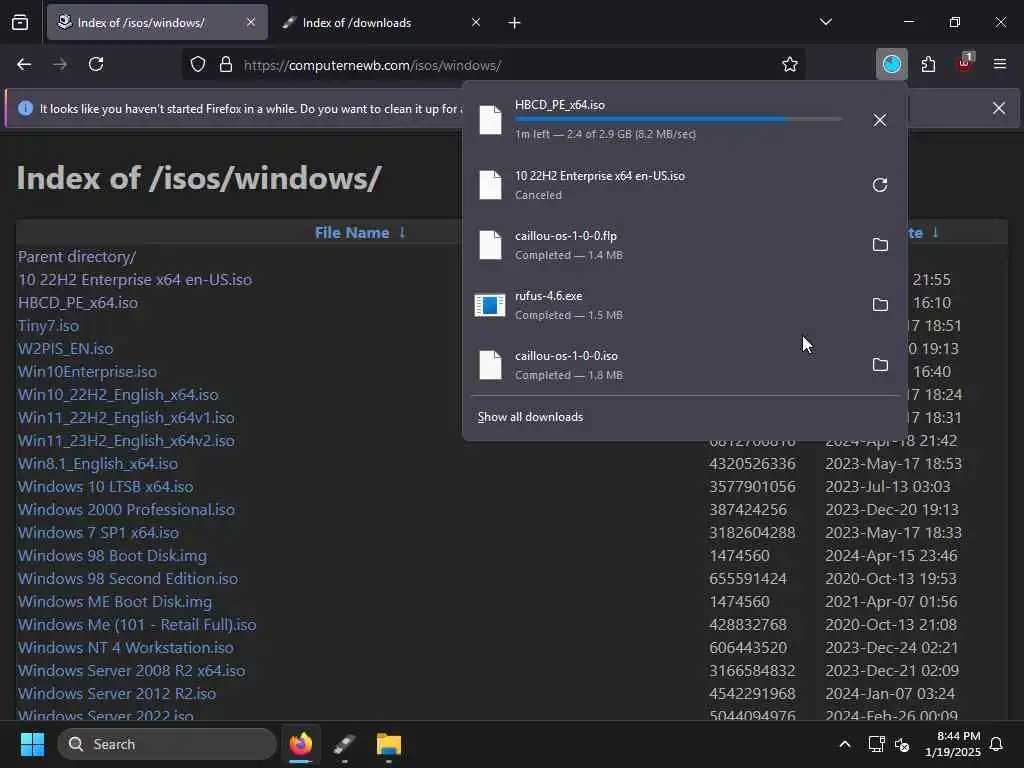Click the HBCD_PE_x64.iso page link
This screenshot has height=768, width=1024.
pyautogui.click(x=78, y=302)
